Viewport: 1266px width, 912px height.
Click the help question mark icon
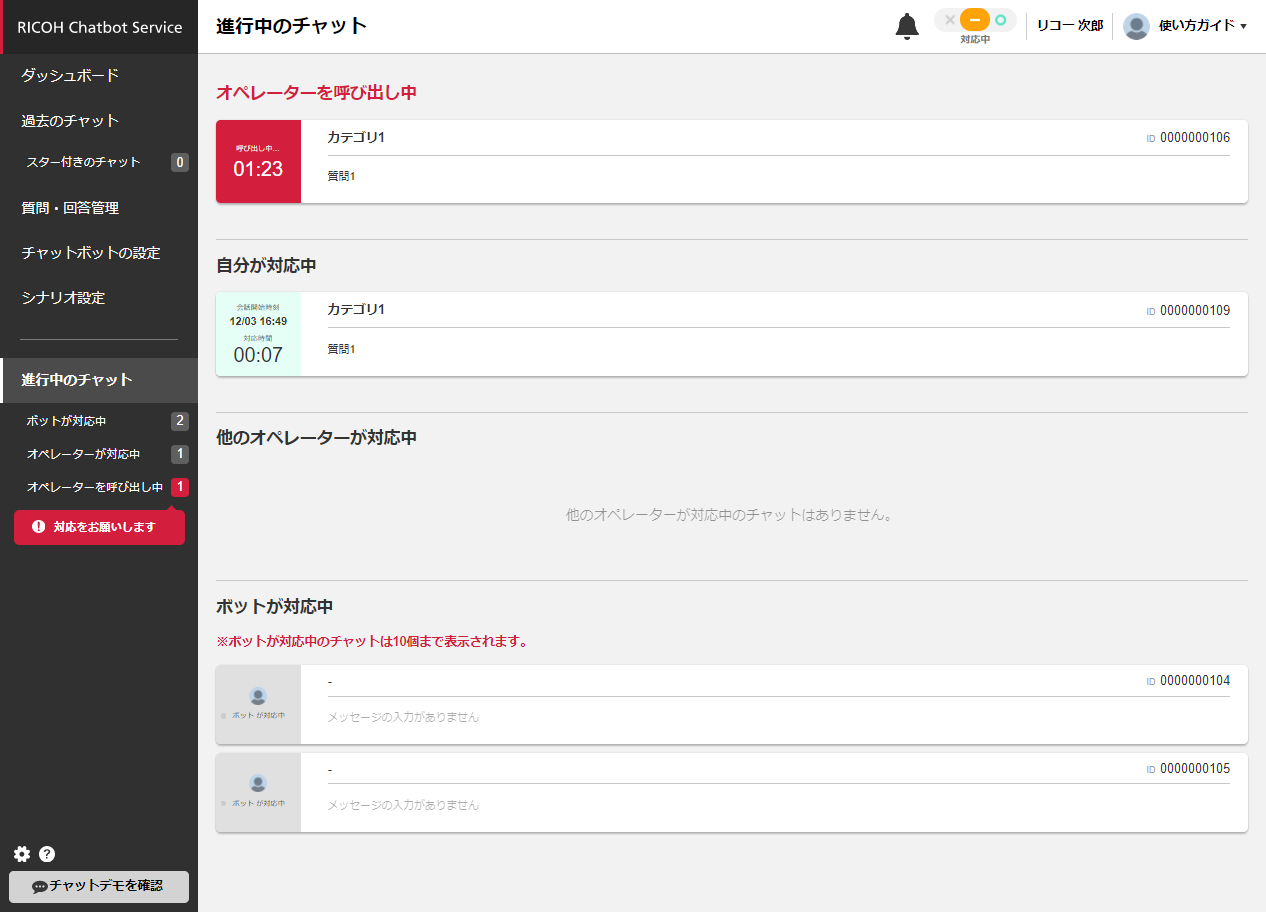click(47, 854)
